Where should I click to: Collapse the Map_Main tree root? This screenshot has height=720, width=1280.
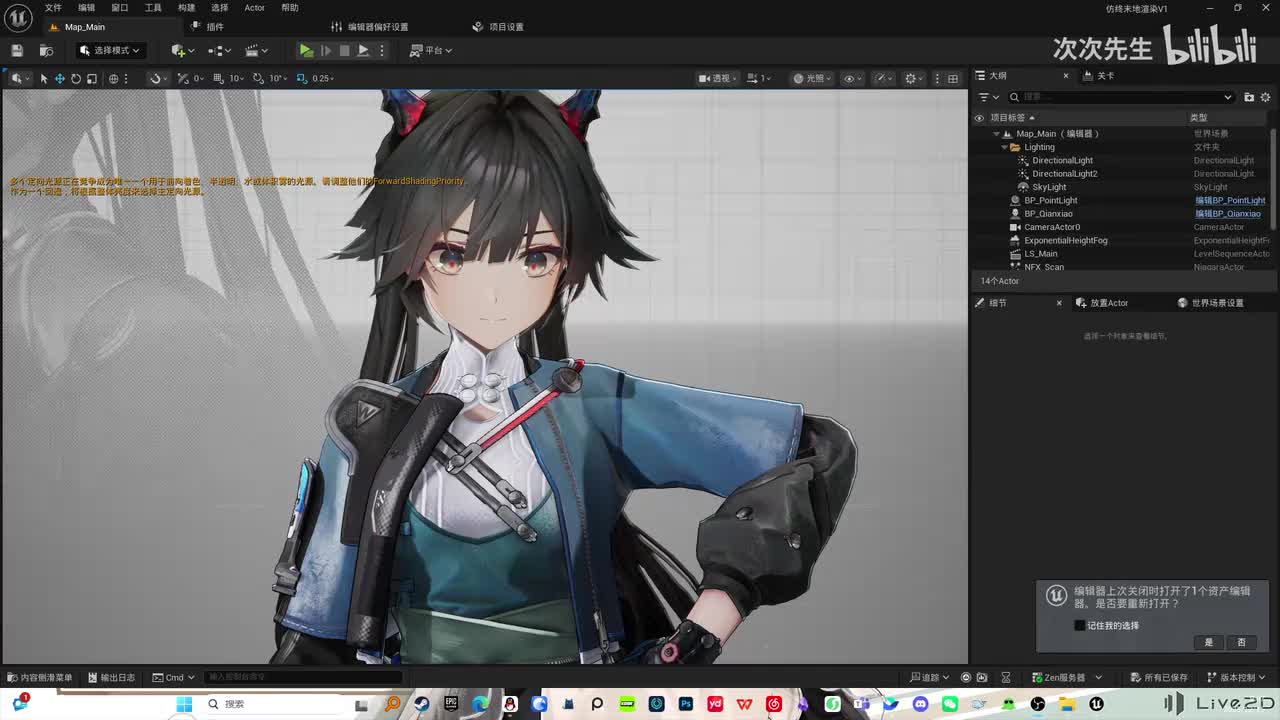pyautogui.click(x=996, y=134)
